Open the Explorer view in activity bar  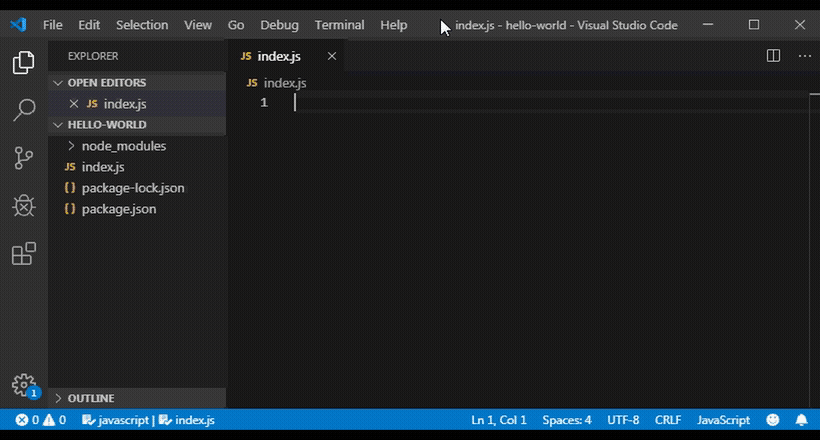[24, 62]
